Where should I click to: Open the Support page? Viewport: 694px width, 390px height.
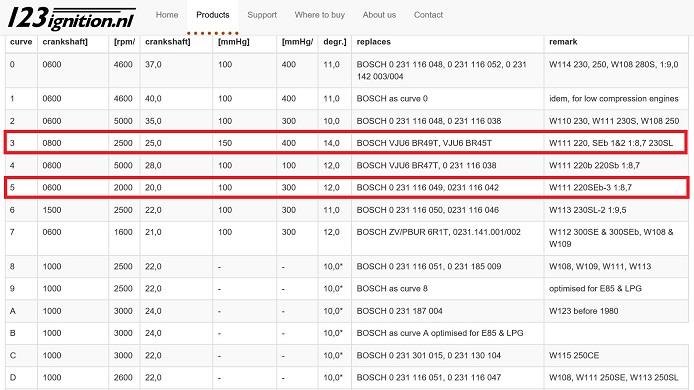(x=262, y=15)
